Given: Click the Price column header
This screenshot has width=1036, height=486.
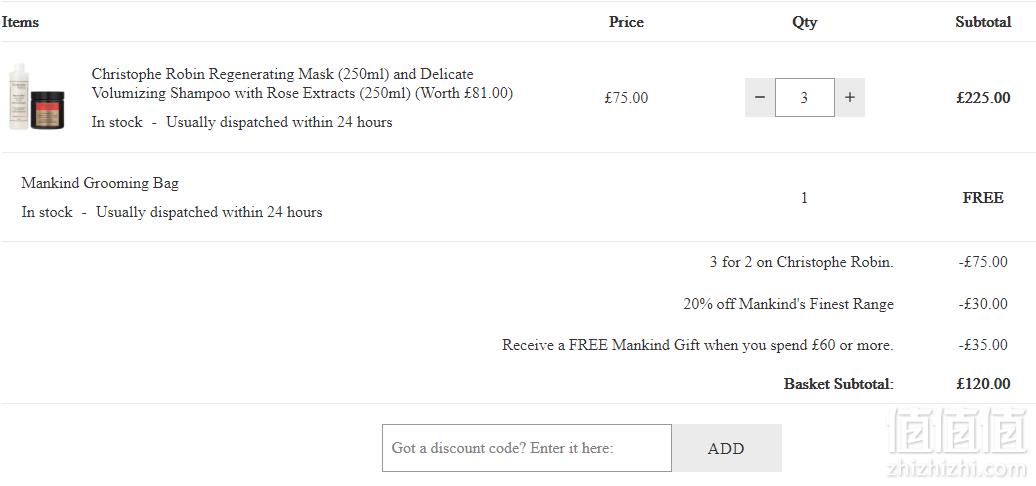Looking at the screenshot, I should pyautogui.click(x=626, y=22).
